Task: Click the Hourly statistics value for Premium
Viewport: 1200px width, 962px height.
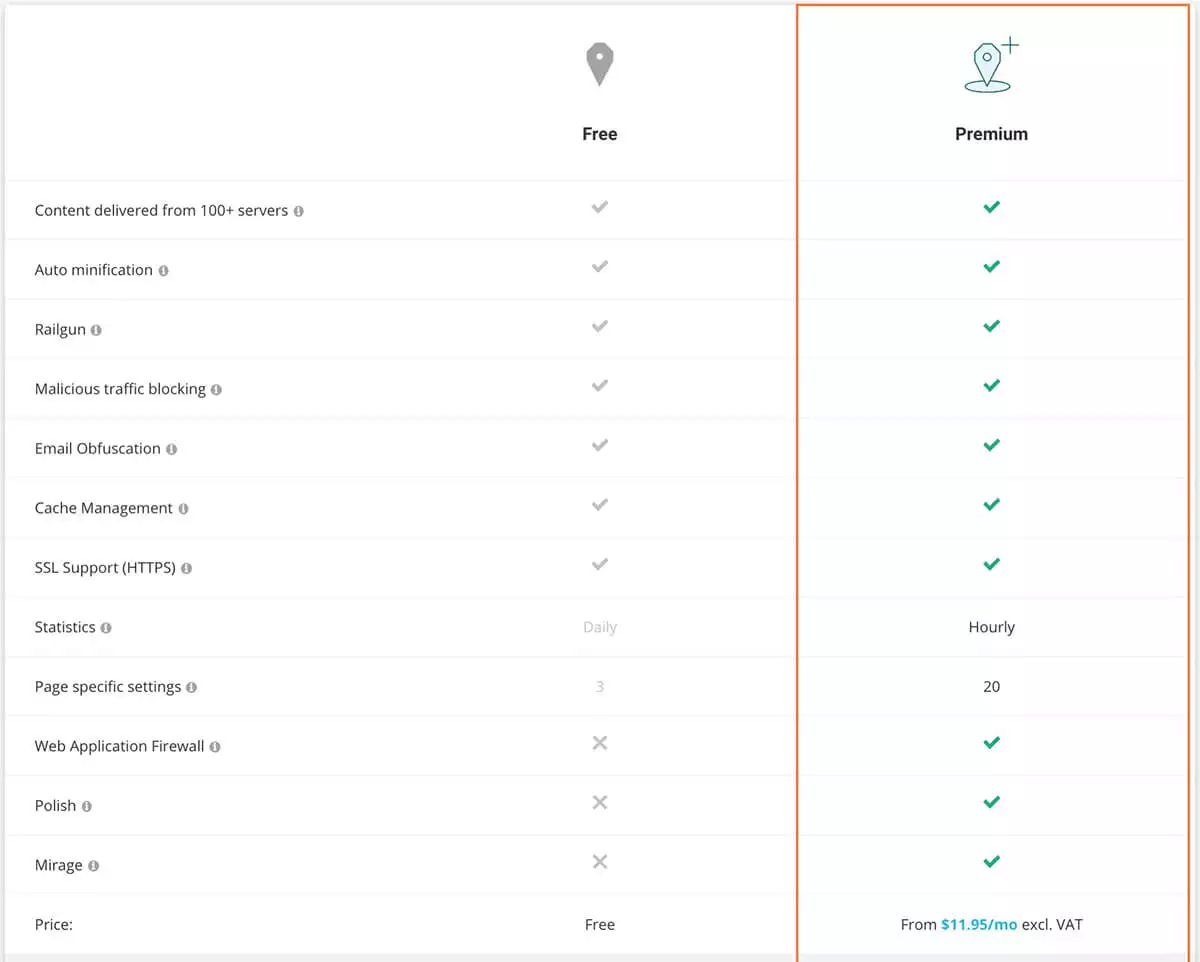Action: (x=991, y=627)
